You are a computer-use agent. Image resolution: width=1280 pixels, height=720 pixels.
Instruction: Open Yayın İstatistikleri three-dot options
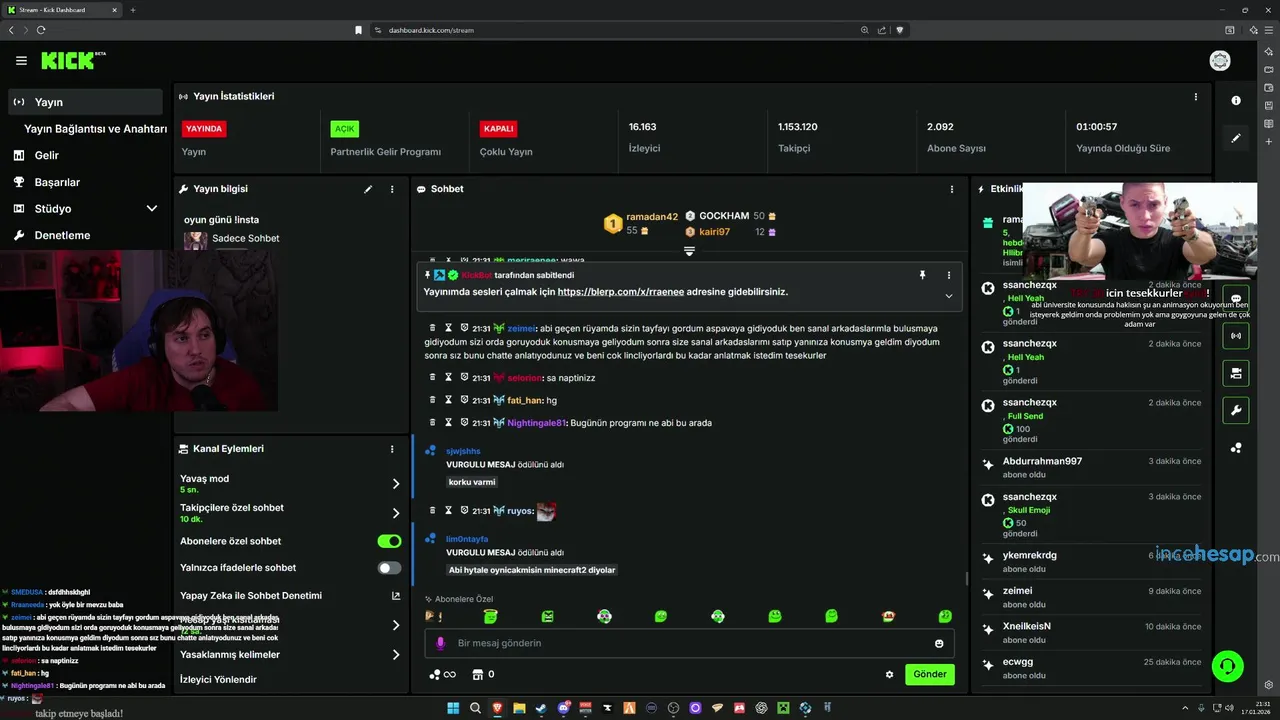click(1195, 97)
